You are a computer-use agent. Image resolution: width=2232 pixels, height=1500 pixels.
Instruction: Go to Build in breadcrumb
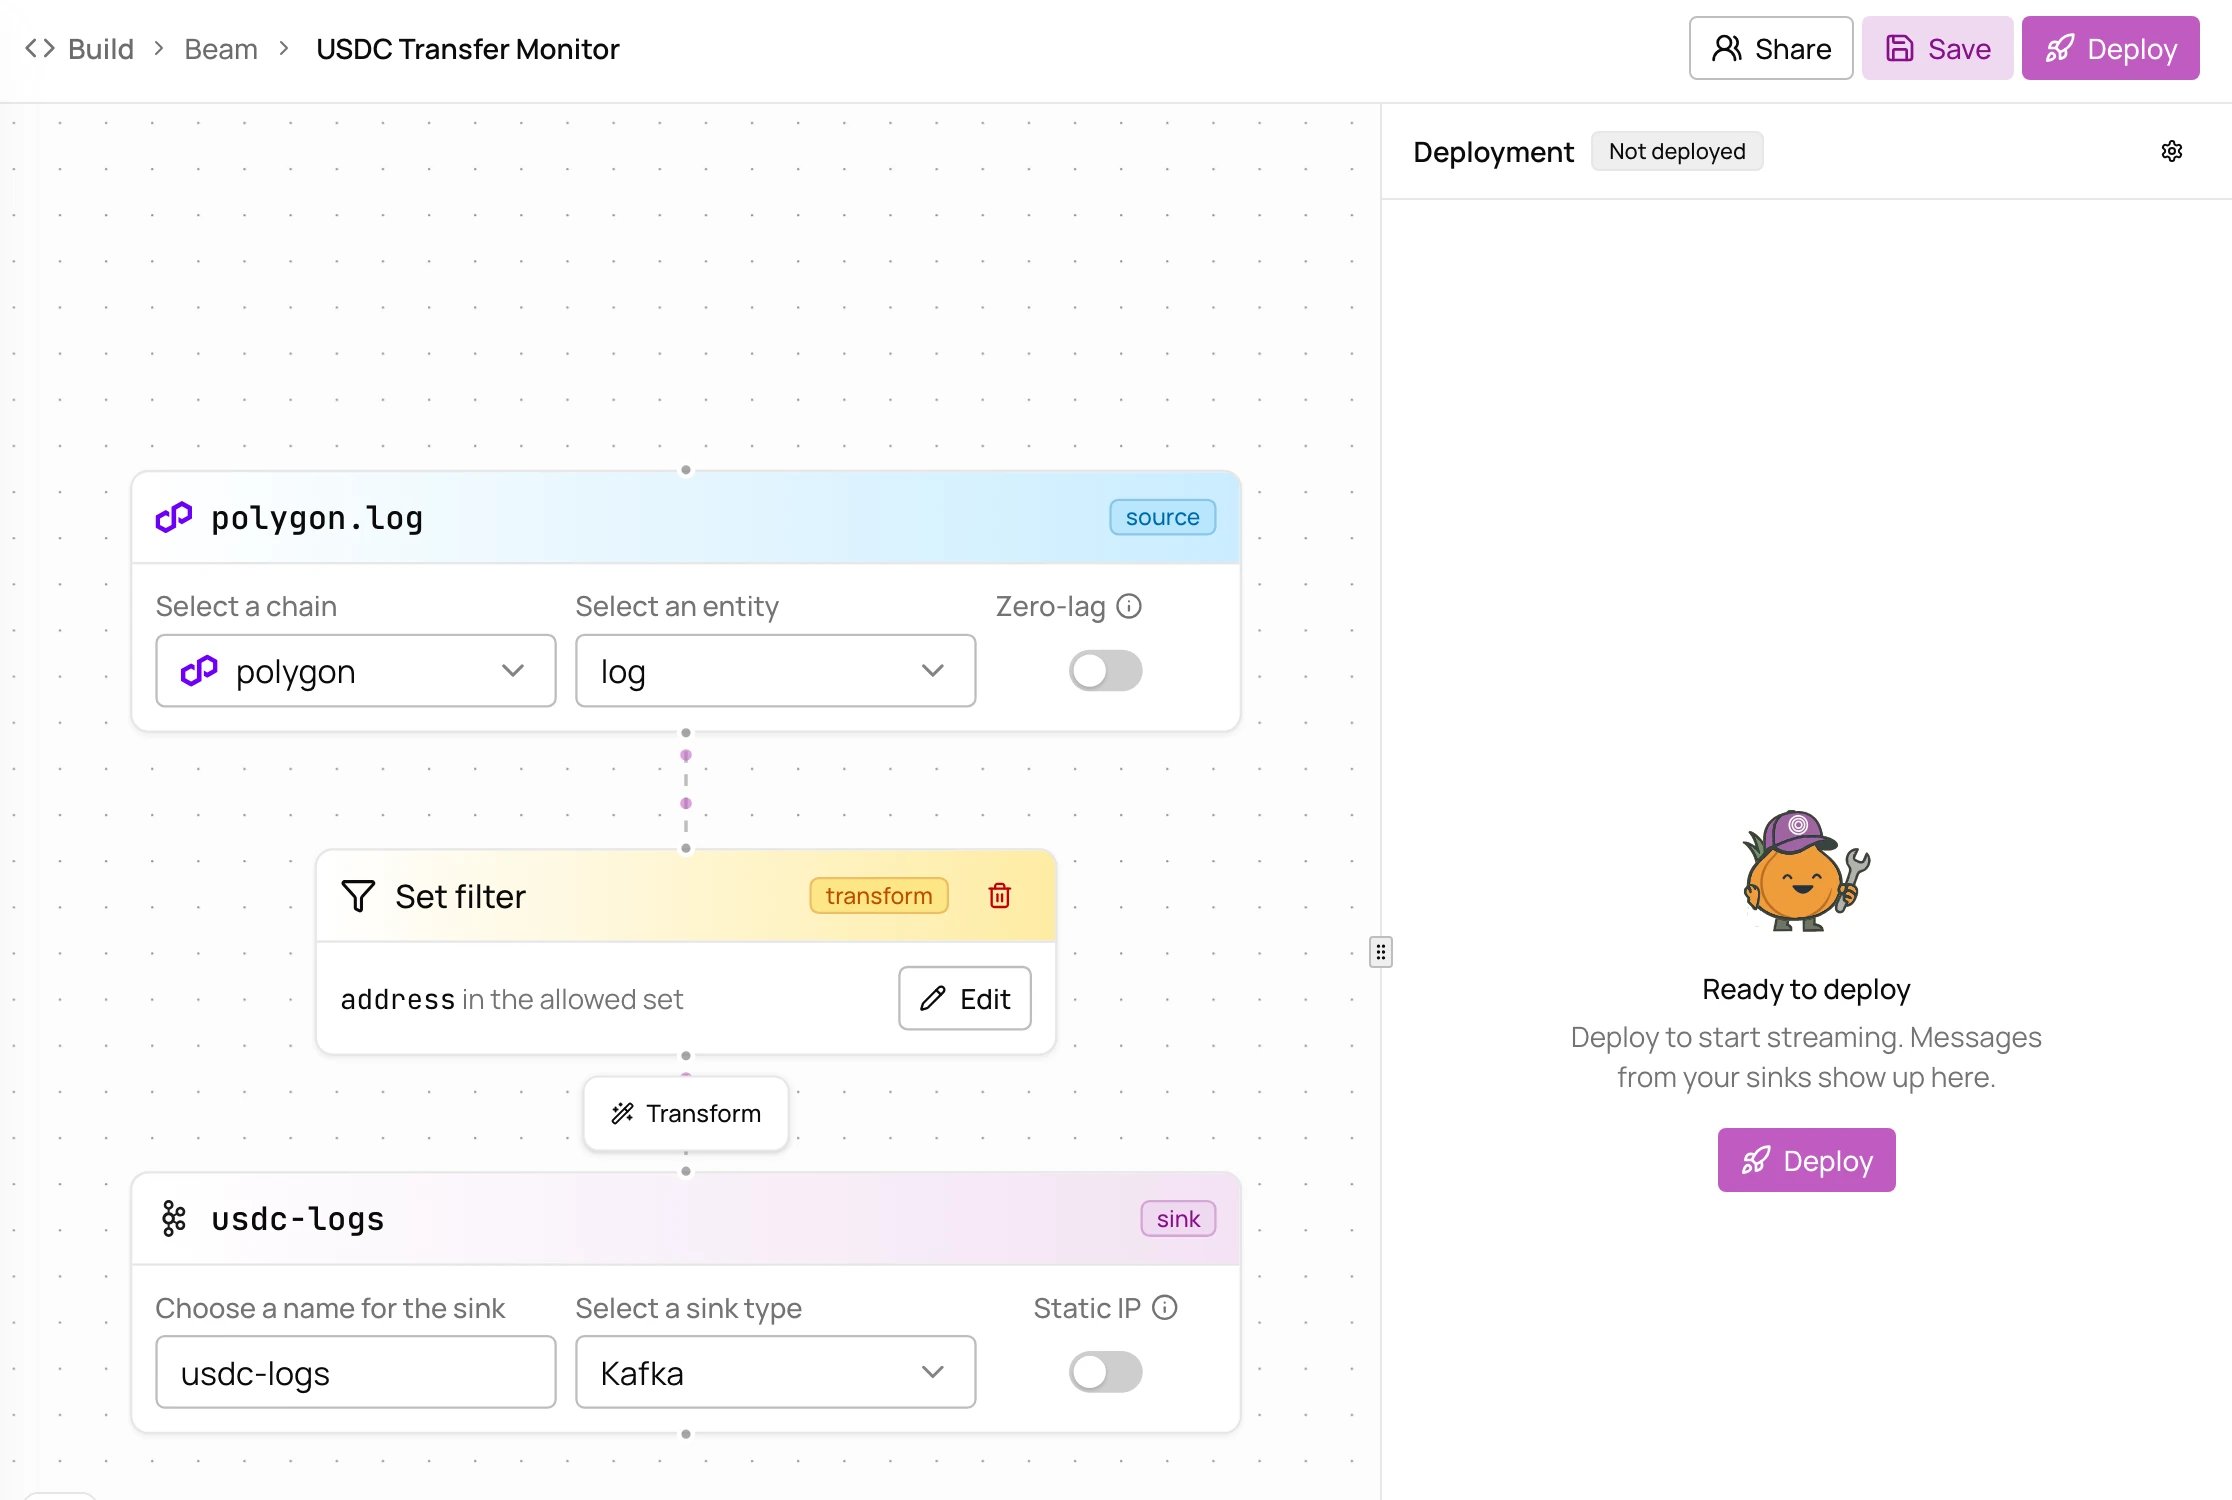(x=100, y=48)
